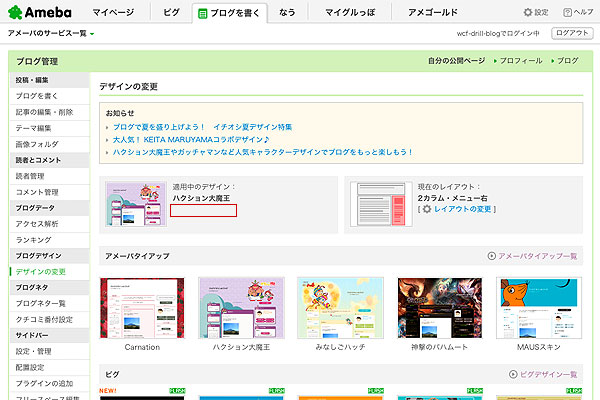Click the みなしごハッチ design name label

point(340,347)
